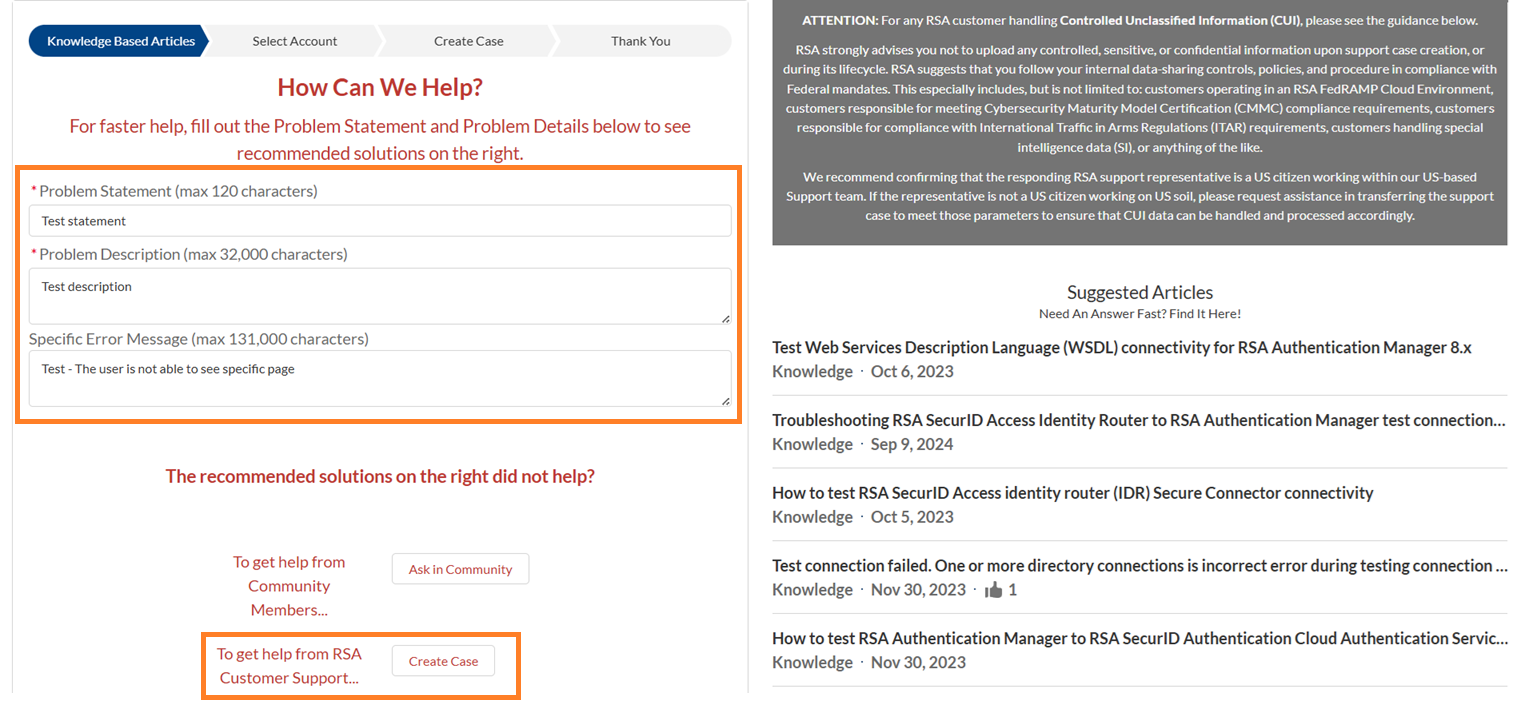Screen dimensions: 1520x705
Task: Click the Sep 9, 2024 article date
Action: 912,444
